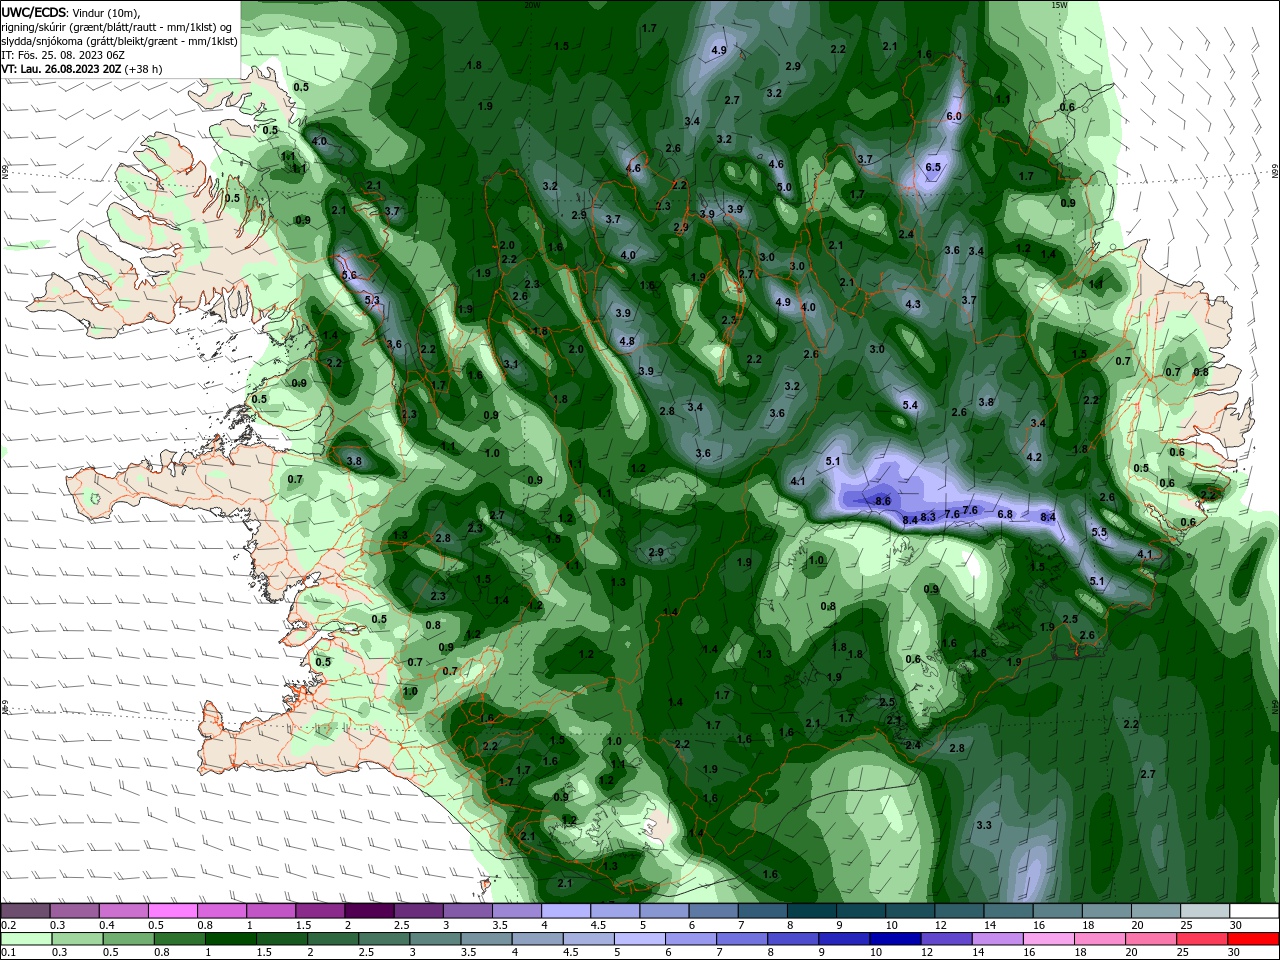Pick the lavender 4 swatch in the snow legend
Viewport: 1280px width, 960px height.
(566, 911)
